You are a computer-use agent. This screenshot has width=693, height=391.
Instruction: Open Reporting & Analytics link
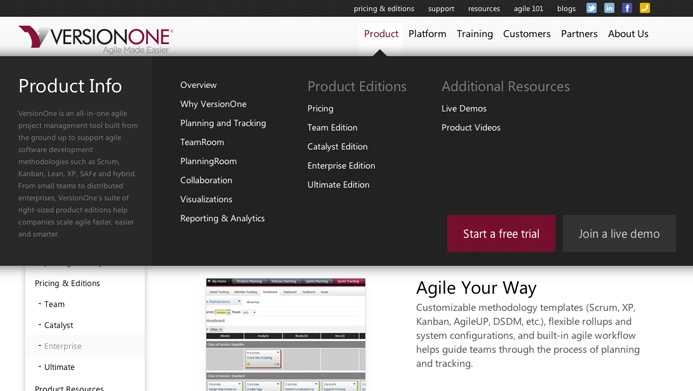pos(222,219)
